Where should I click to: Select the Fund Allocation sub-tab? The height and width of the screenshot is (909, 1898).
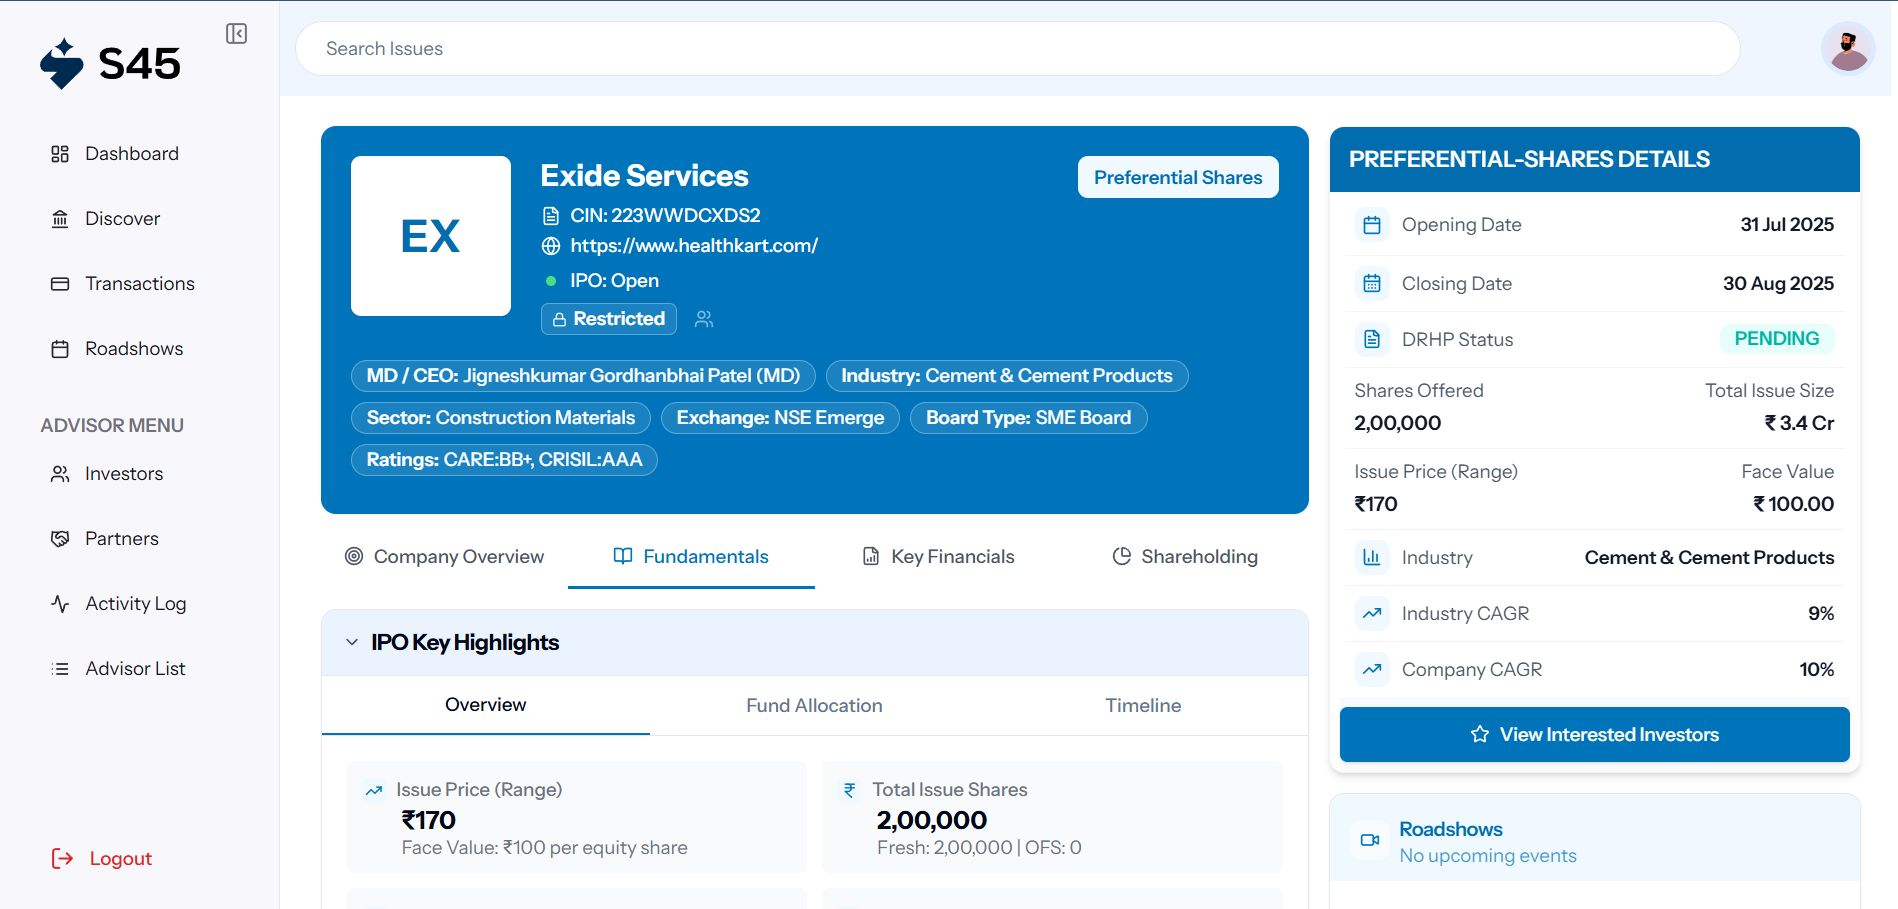coord(814,706)
